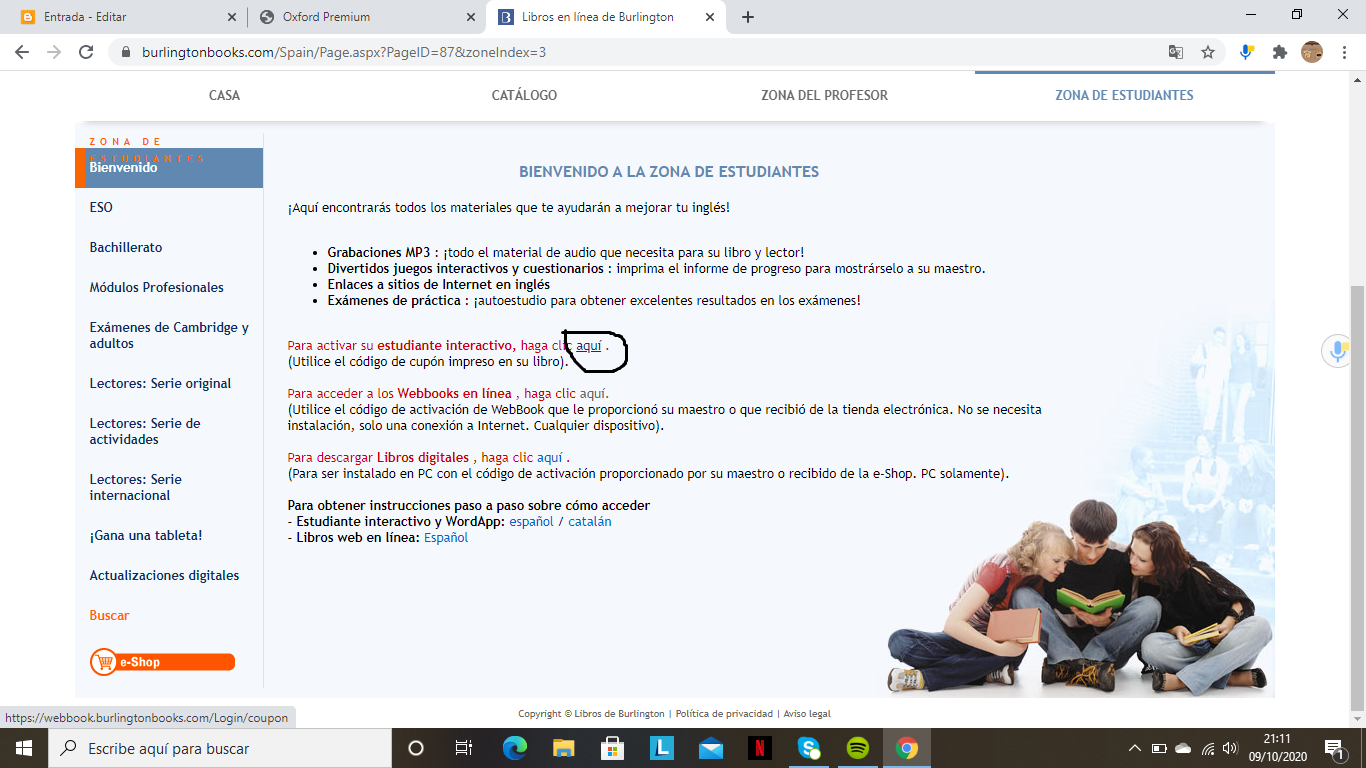Open Skype from taskbar
Screen dimensions: 1366x768
pyautogui.click(x=809, y=748)
